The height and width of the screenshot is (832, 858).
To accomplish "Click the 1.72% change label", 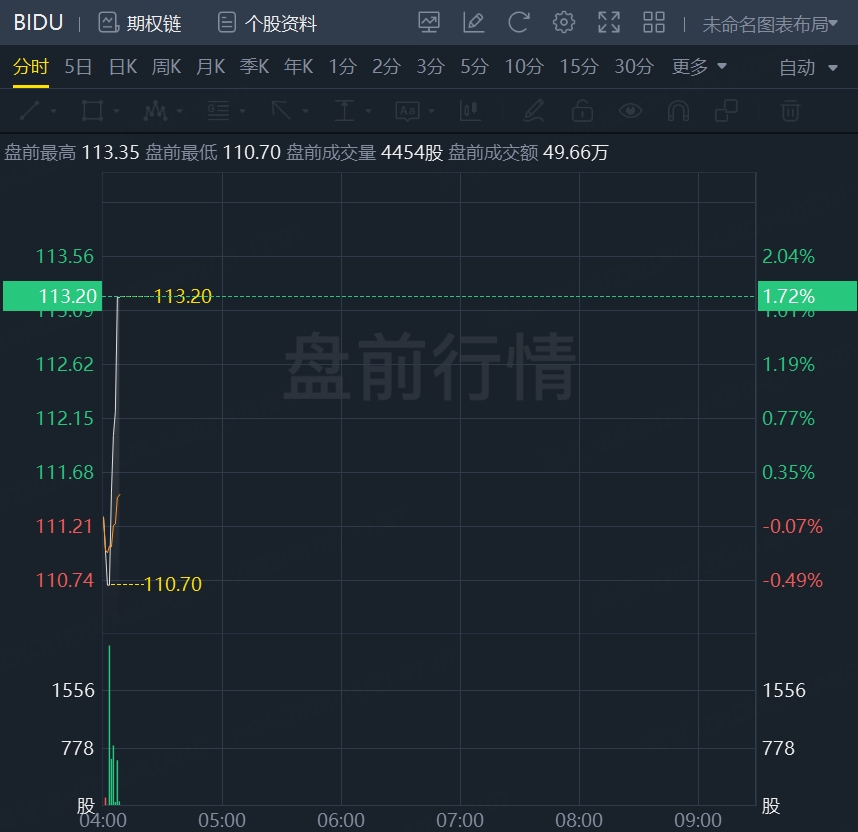I will (x=807, y=296).
